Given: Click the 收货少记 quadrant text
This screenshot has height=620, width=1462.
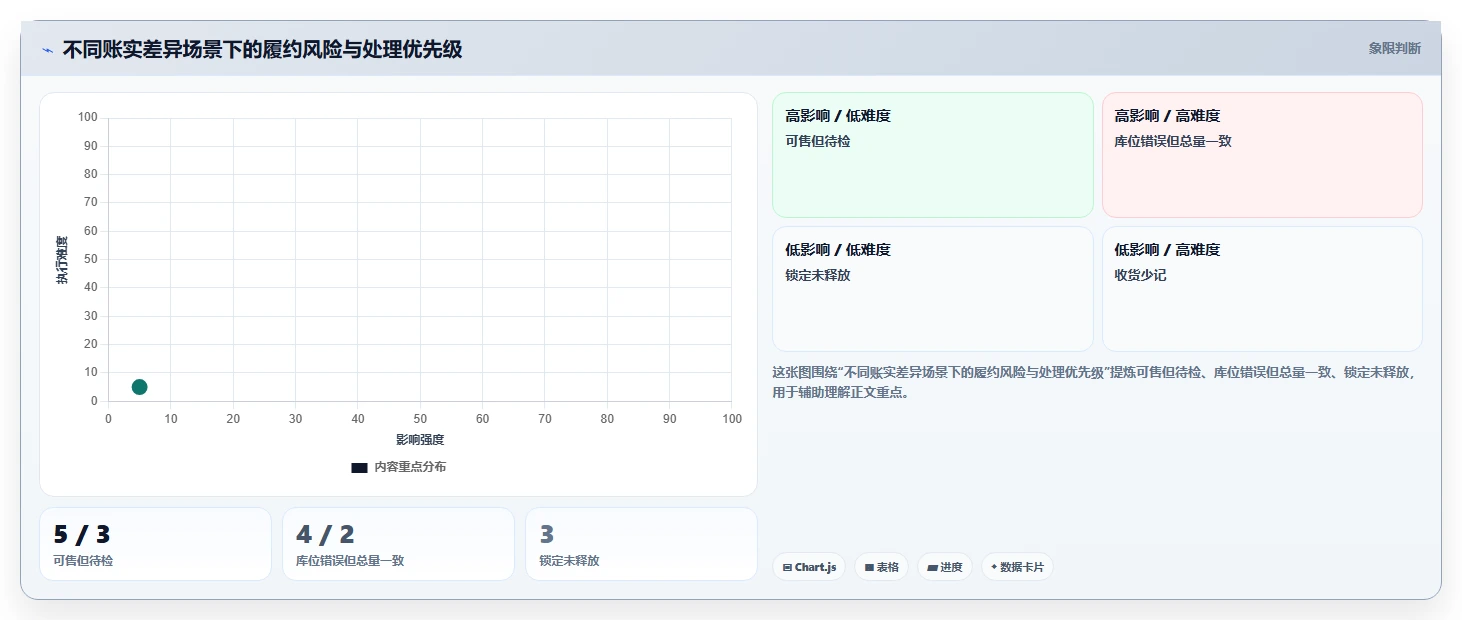Looking at the screenshot, I should point(1141,275).
